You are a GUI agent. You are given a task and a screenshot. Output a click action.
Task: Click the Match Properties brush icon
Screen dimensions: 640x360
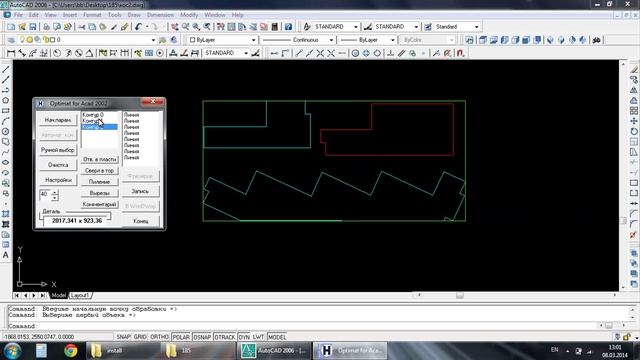124,27
